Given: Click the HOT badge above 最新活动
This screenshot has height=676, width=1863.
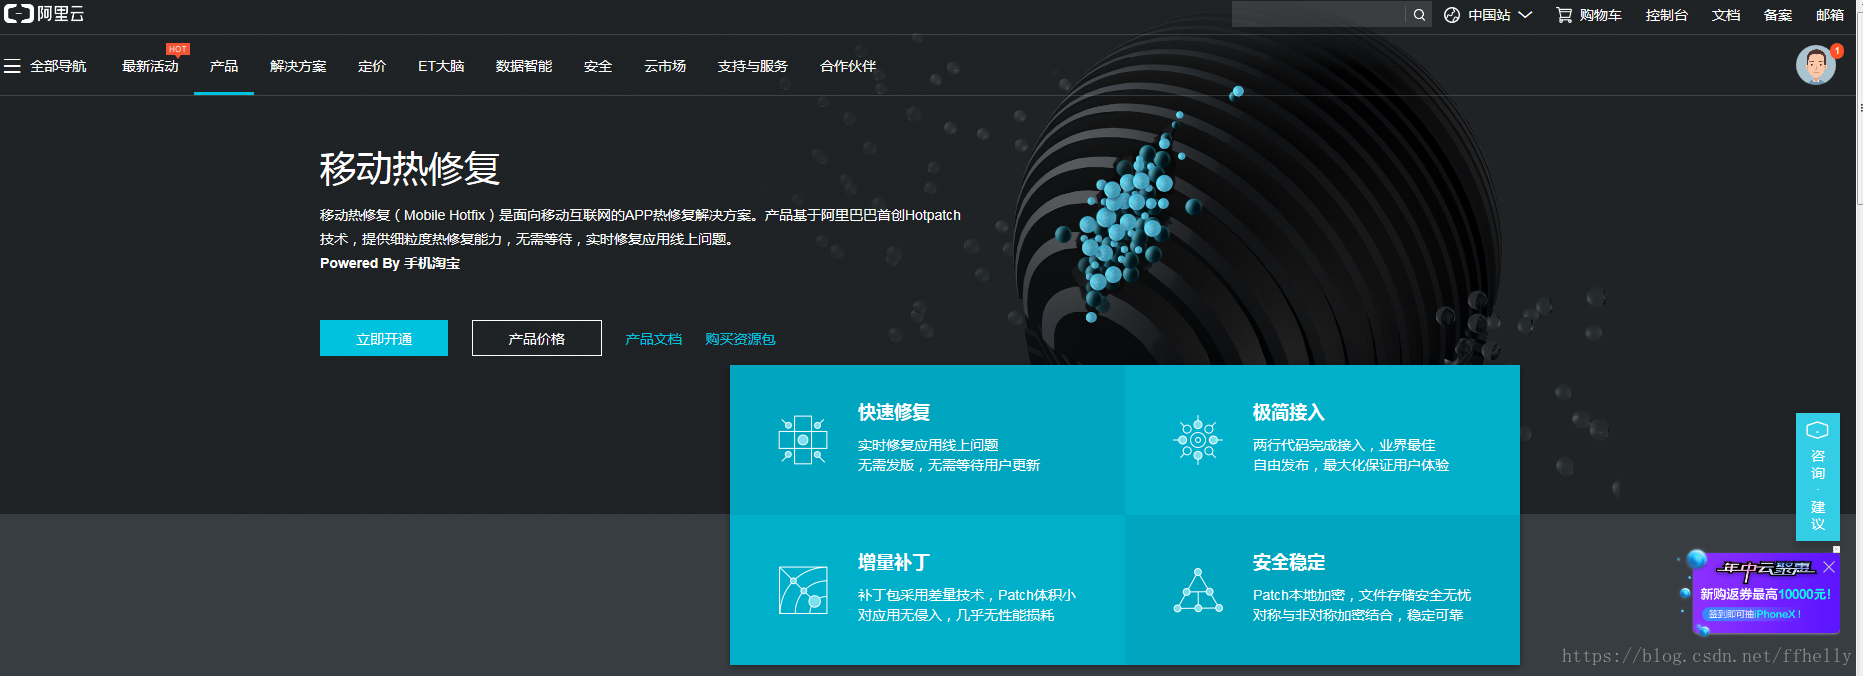Looking at the screenshot, I should (178, 49).
